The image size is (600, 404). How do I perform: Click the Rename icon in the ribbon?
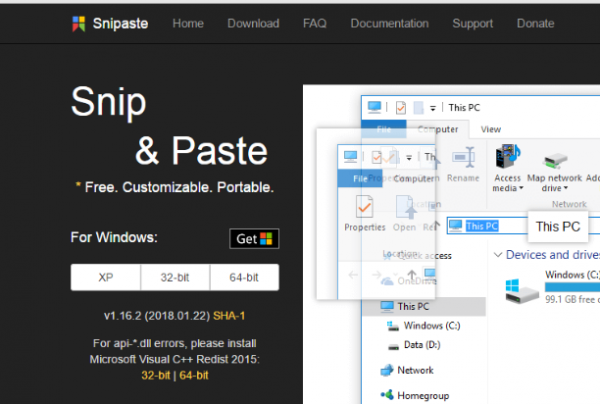pos(463,156)
